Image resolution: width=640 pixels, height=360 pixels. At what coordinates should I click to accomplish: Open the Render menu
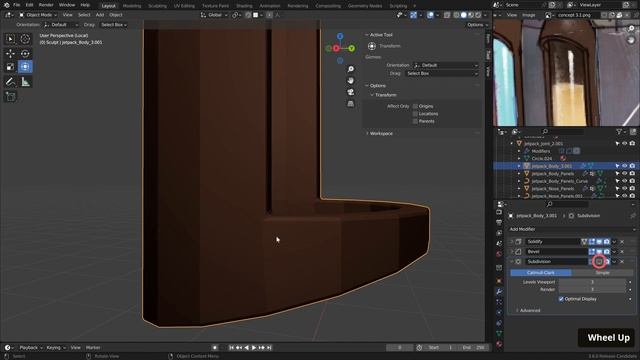(x=46, y=5)
